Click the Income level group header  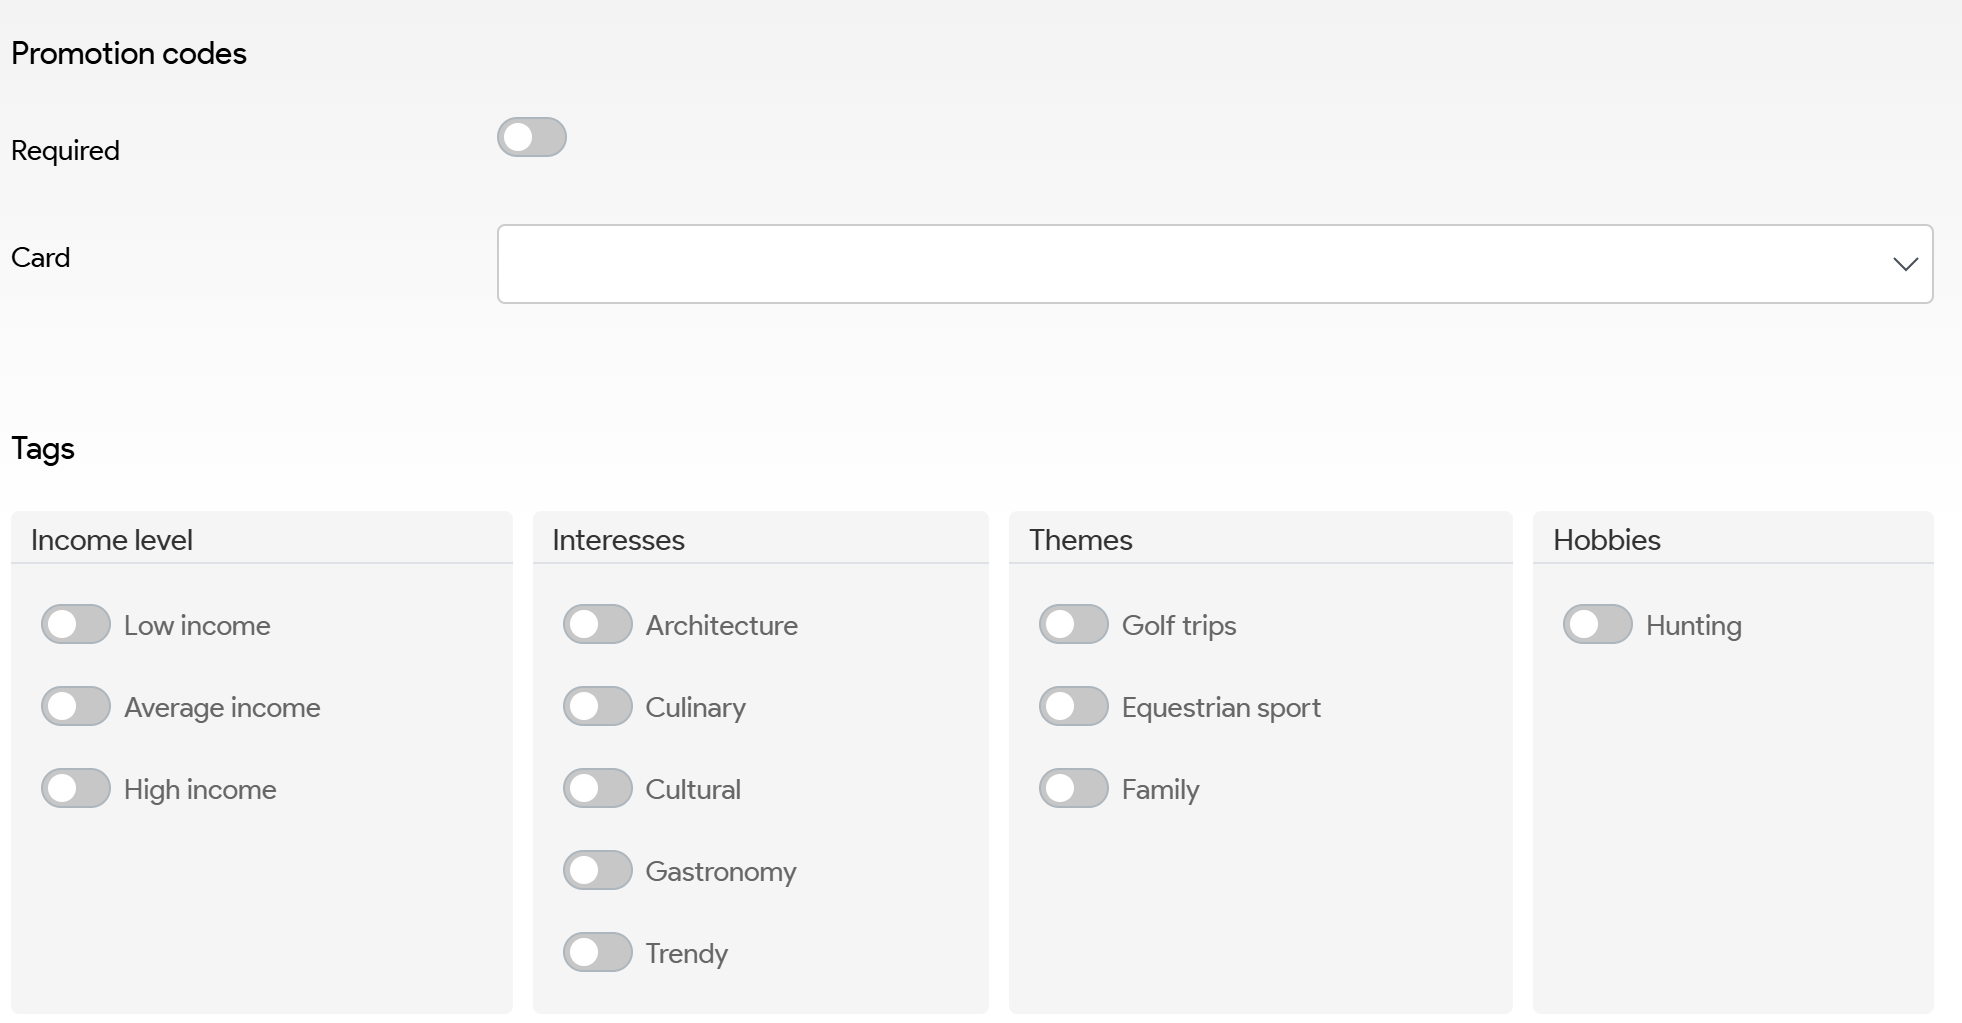coord(112,540)
